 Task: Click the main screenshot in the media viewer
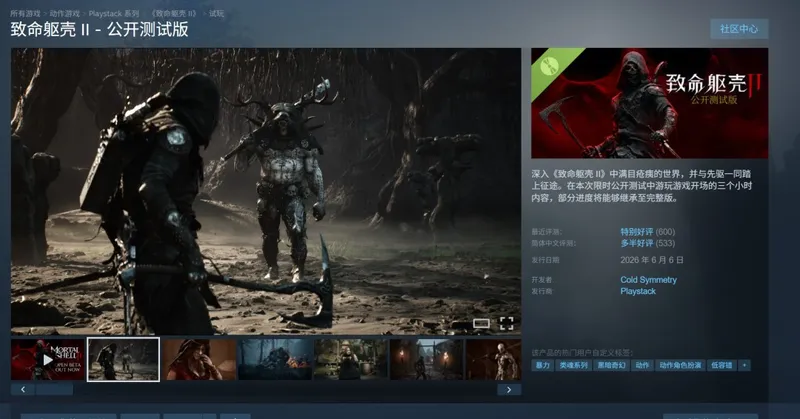(x=266, y=191)
